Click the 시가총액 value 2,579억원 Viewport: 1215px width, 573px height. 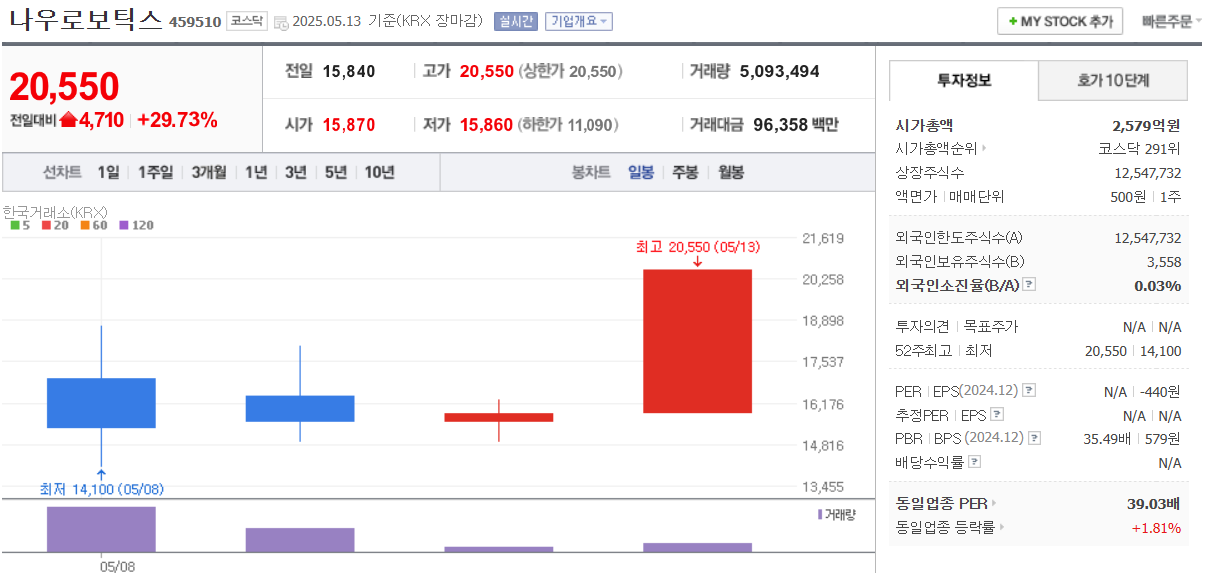pyautogui.click(x=1146, y=125)
